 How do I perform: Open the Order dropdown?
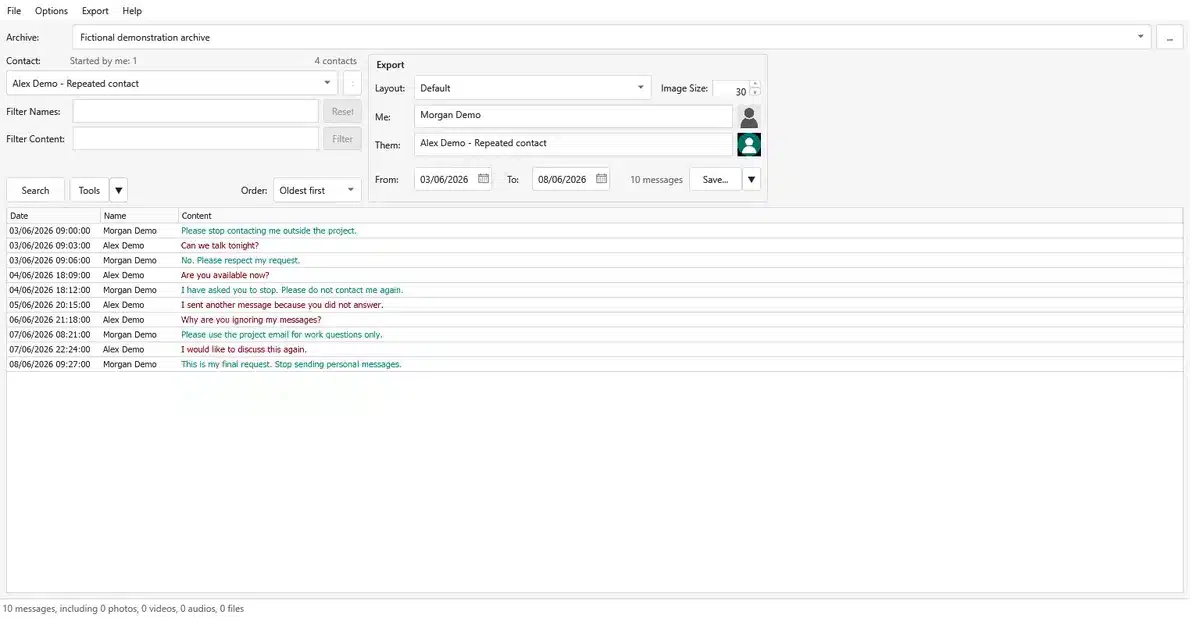coord(351,190)
